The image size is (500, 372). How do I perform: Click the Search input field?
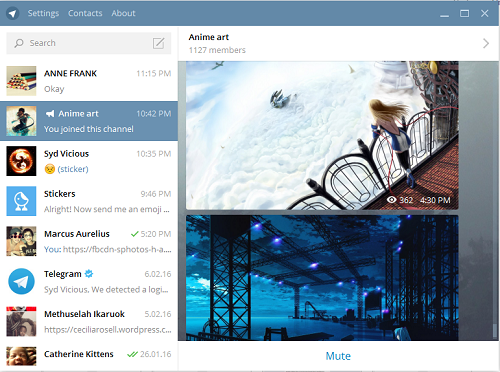[89, 43]
